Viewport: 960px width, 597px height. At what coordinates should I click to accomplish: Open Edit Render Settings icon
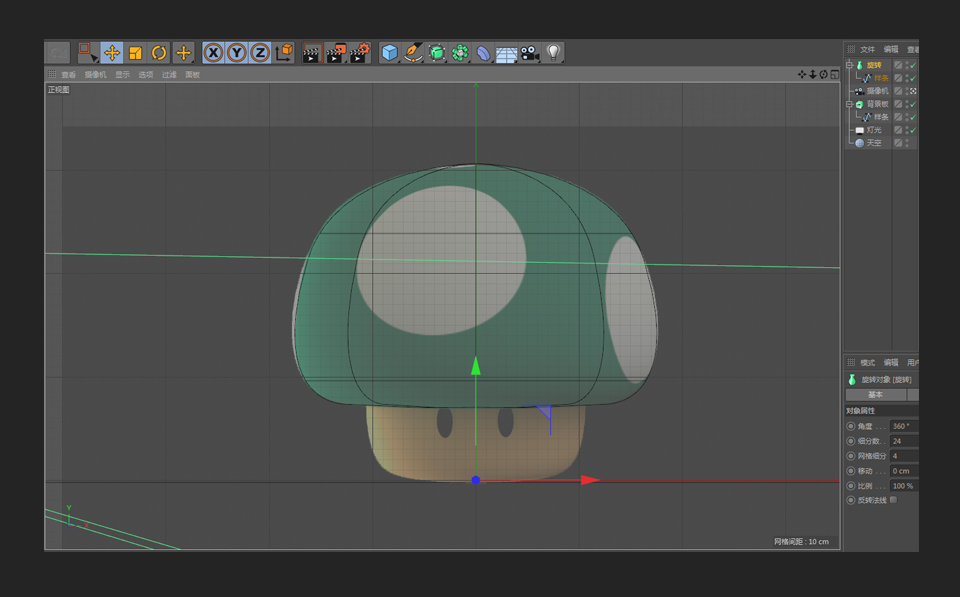pos(360,53)
